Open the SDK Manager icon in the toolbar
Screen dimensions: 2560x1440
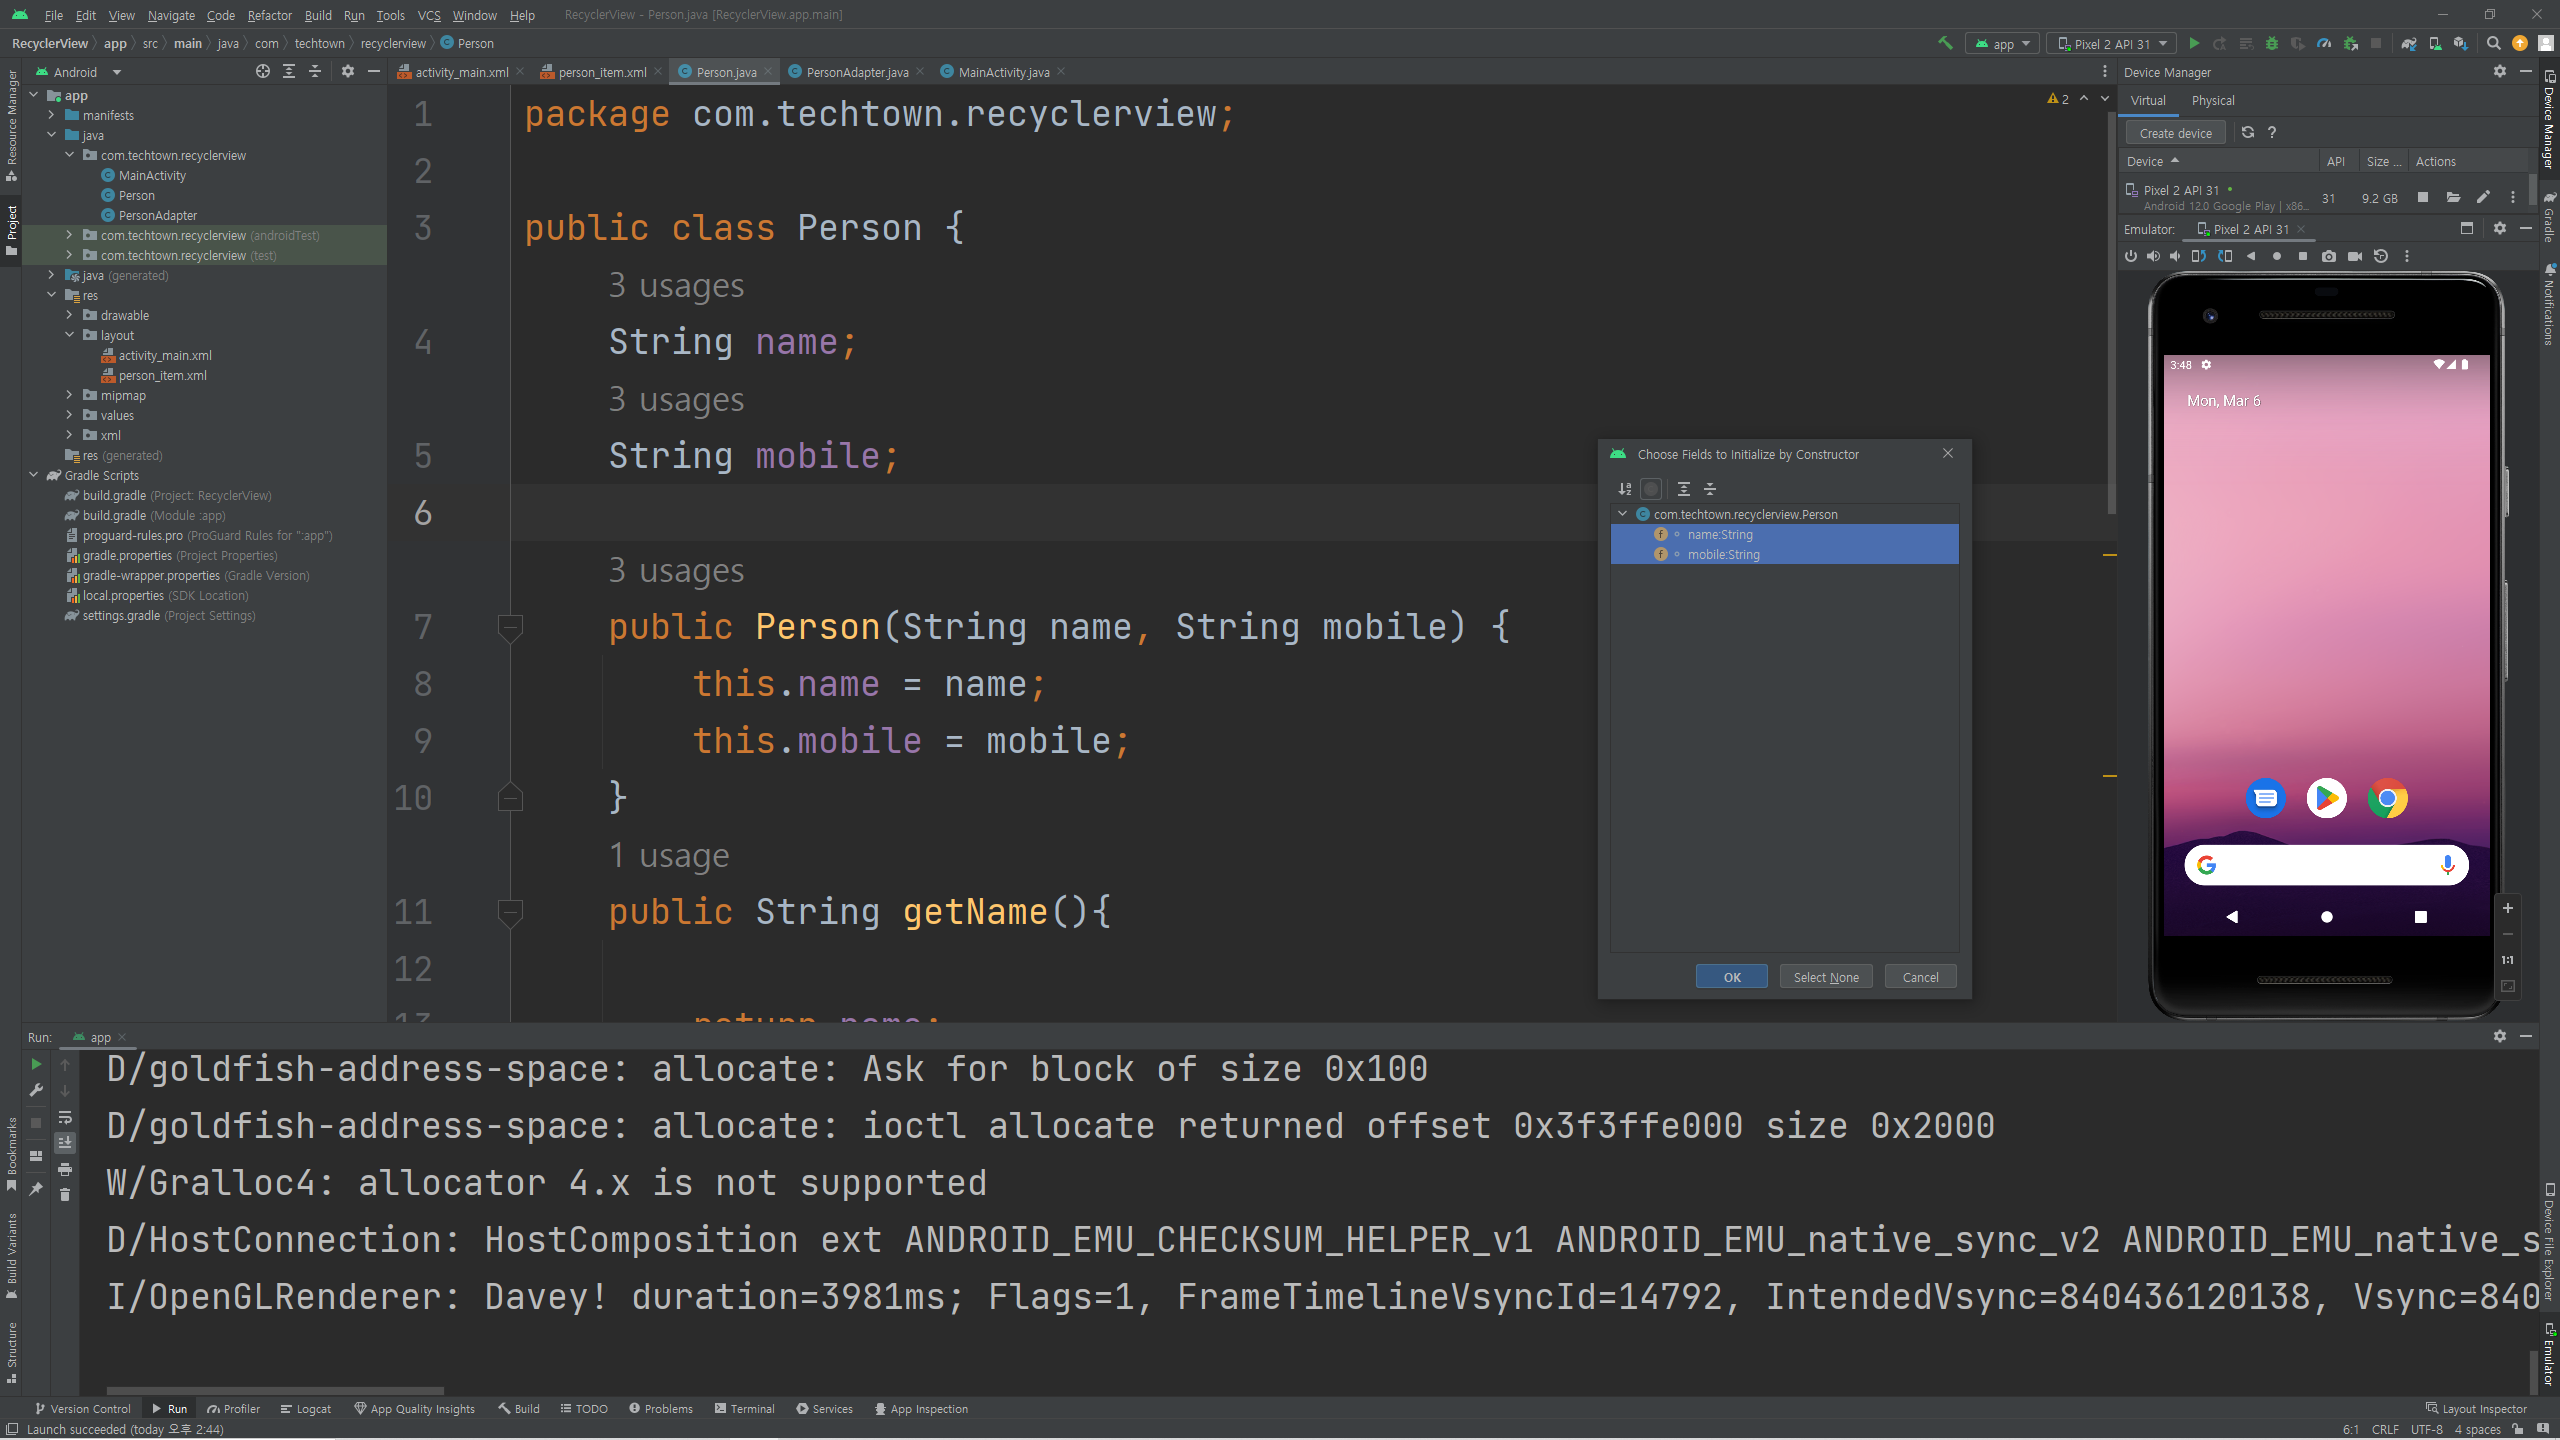tap(2461, 43)
